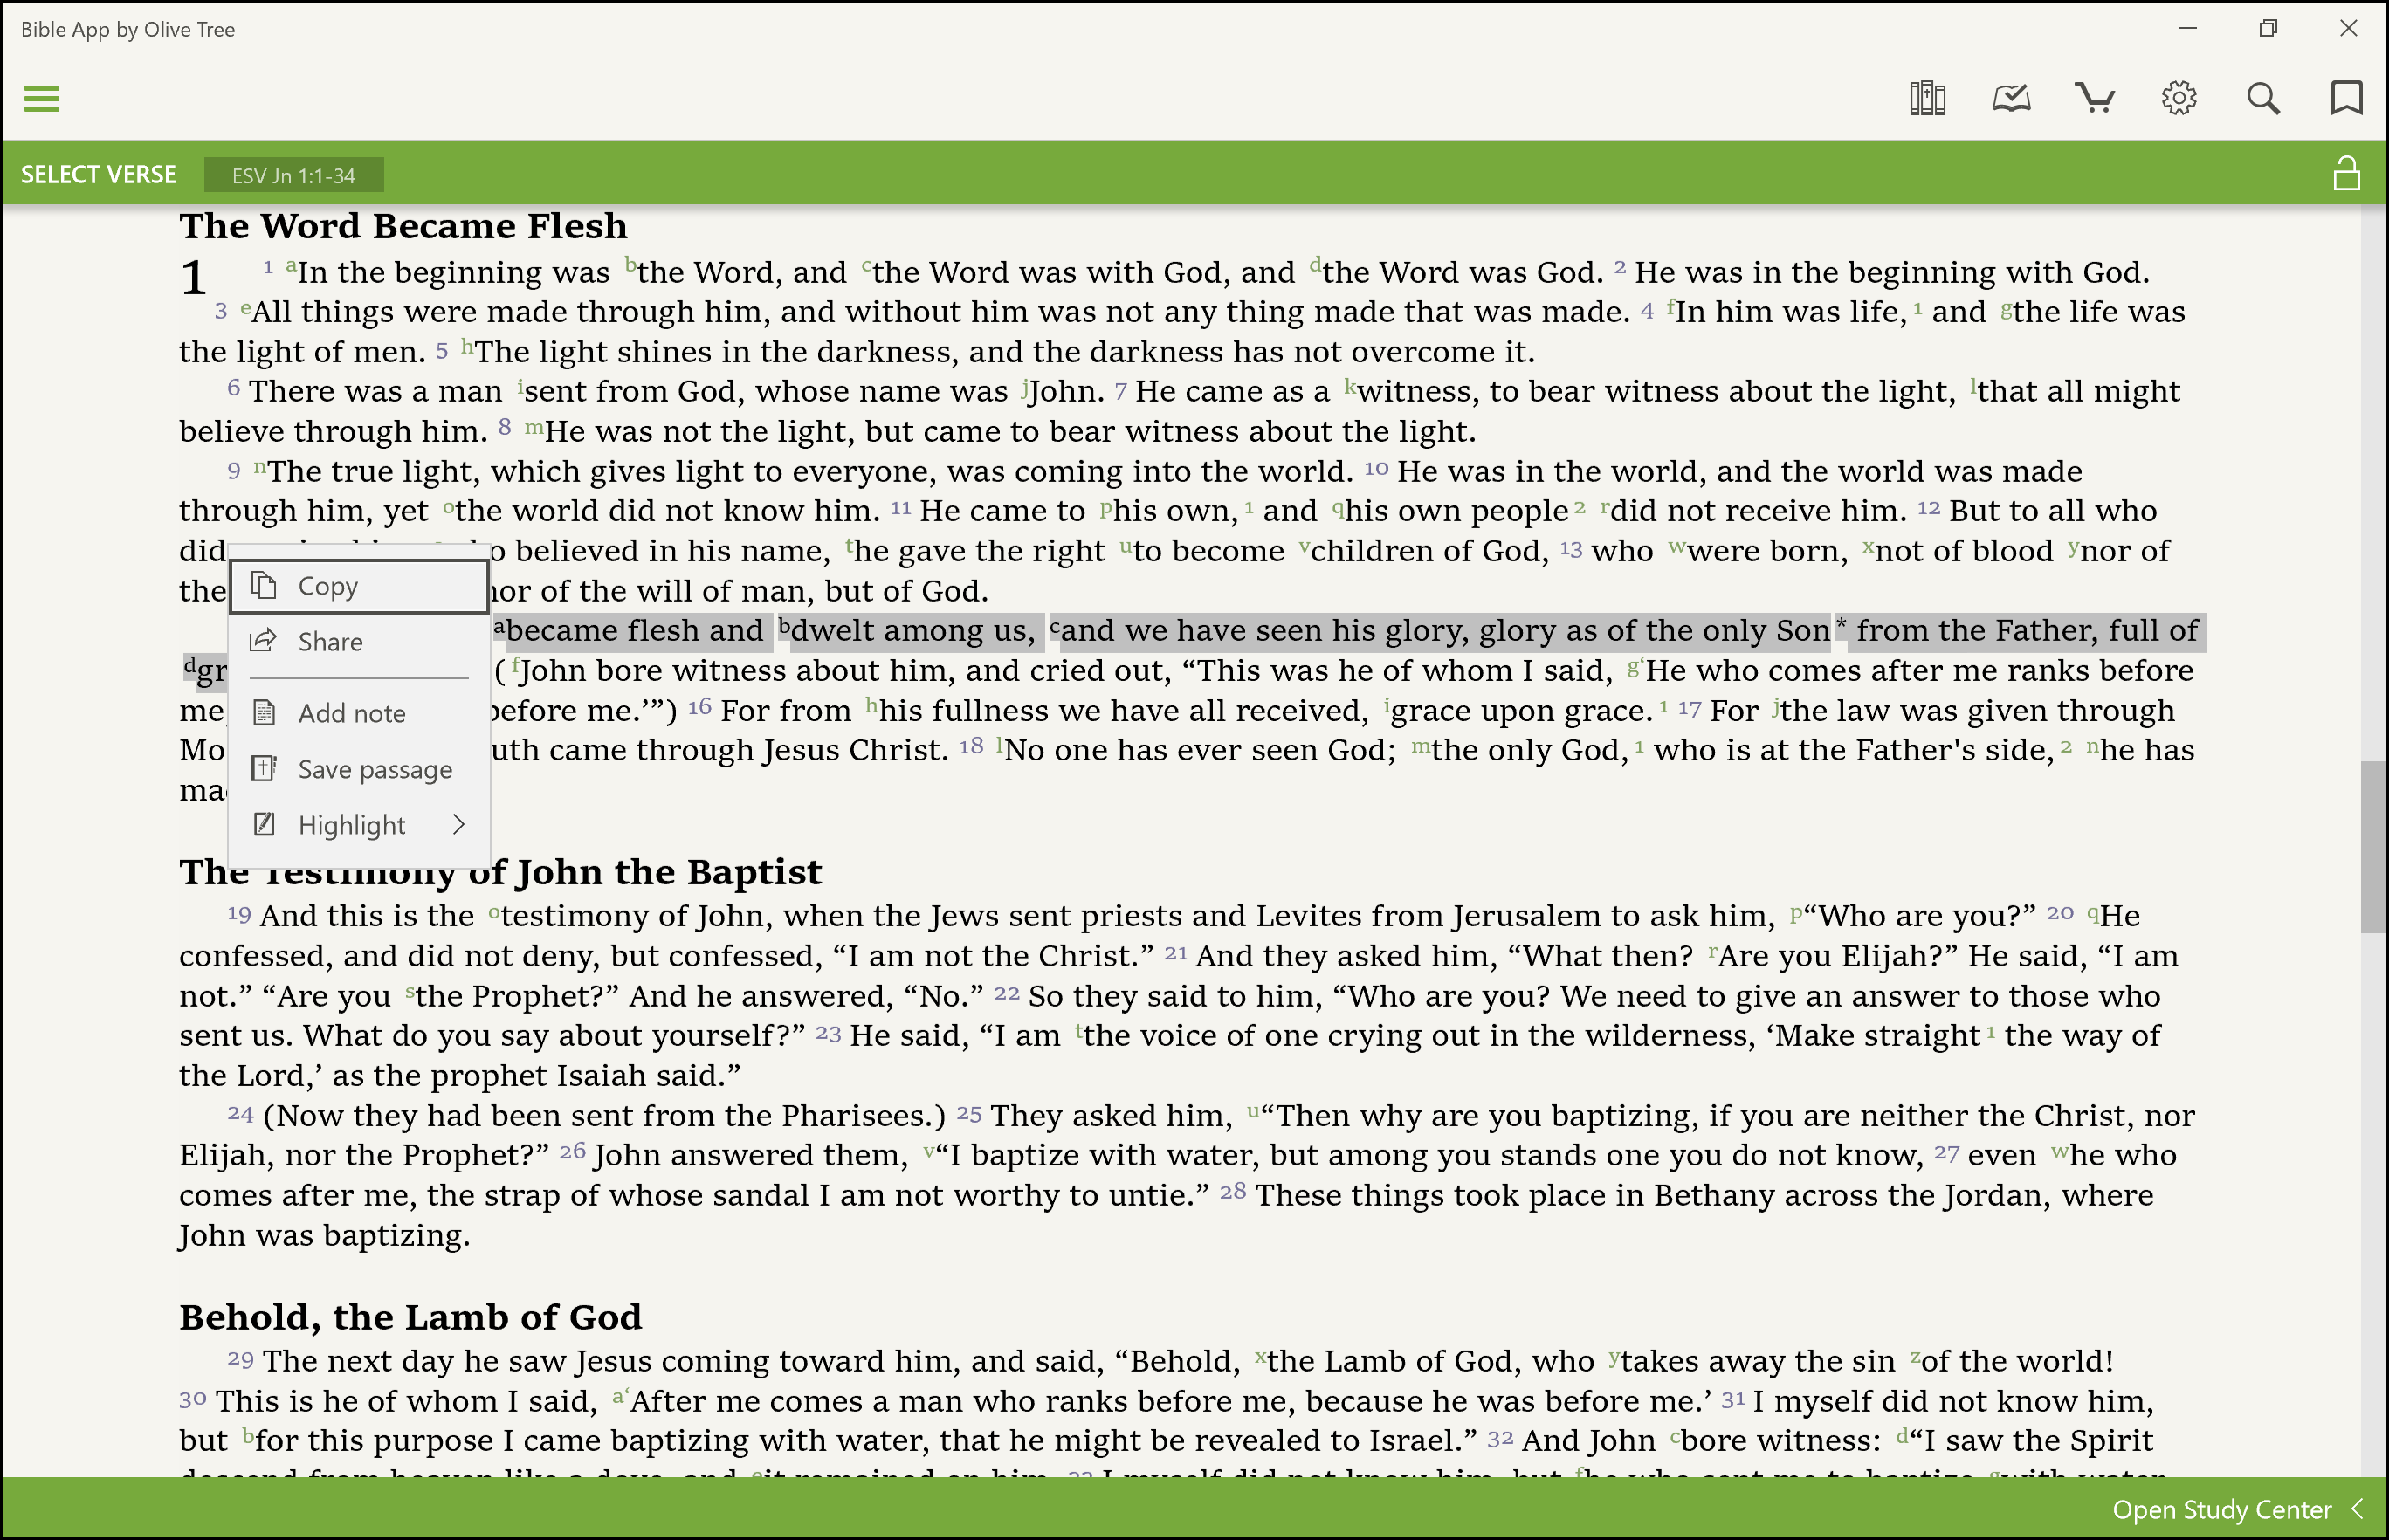The width and height of the screenshot is (2389, 1540).
Task: Open the ESV Jn 1:1-34 version selector
Action: click(x=293, y=176)
